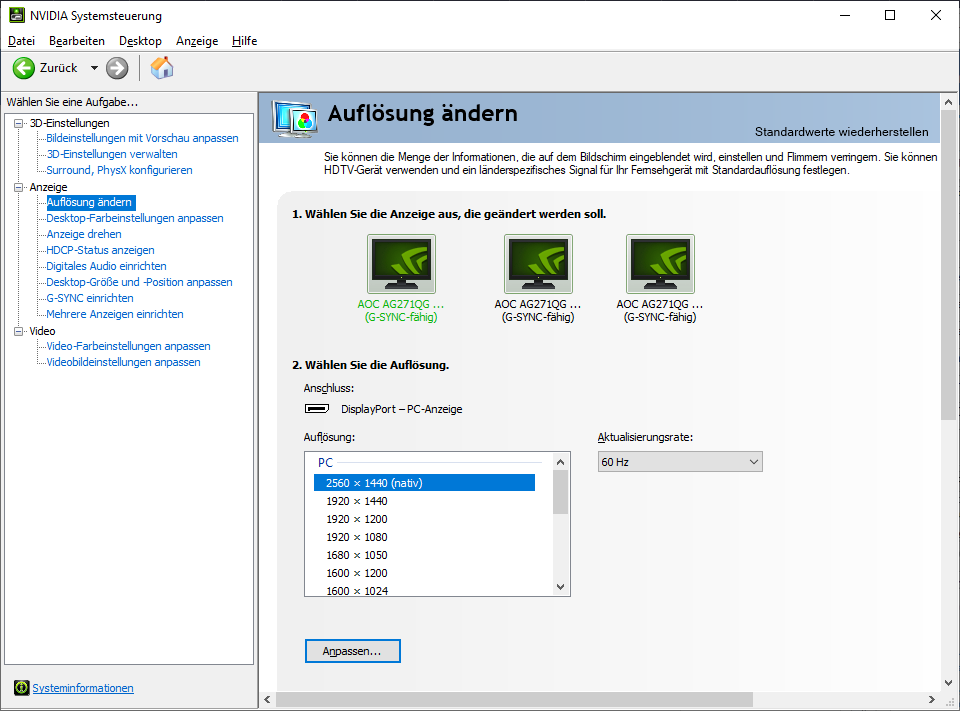960x711 pixels.
Task: Select resolution 2560 × 1440 (nativ)
Action: point(424,483)
